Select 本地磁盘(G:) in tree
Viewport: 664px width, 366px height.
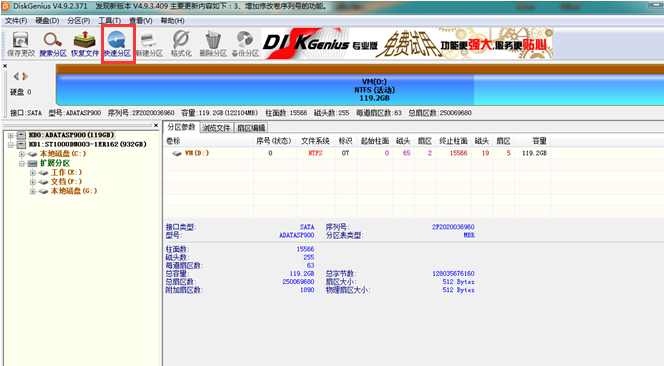[x=74, y=191]
